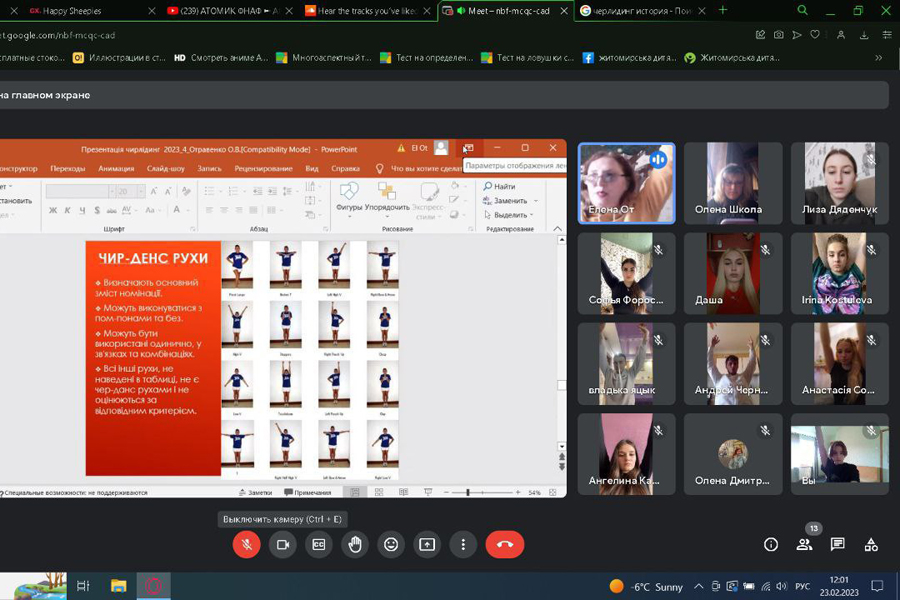Screen dimensions: 900x600
Task: Open the Тест на определен... bookmark
Action: coord(427,58)
